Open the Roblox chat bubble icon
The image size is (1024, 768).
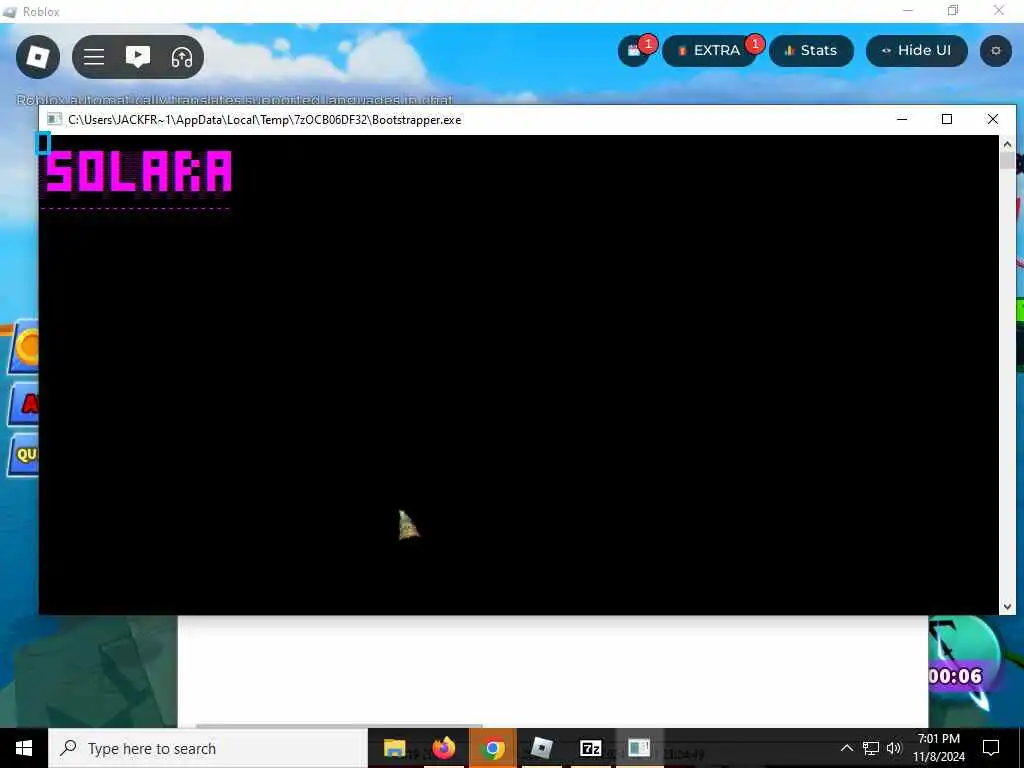pos(138,57)
